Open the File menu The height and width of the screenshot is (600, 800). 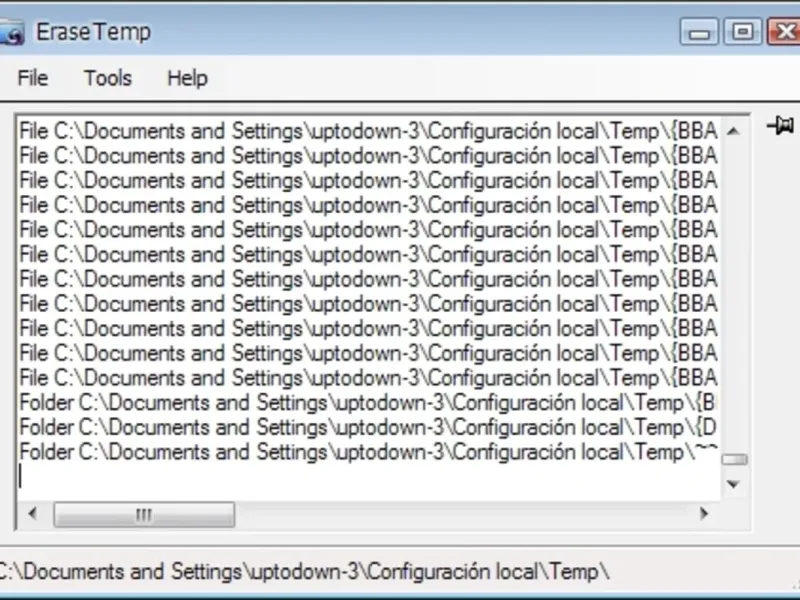pyautogui.click(x=33, y=78)
